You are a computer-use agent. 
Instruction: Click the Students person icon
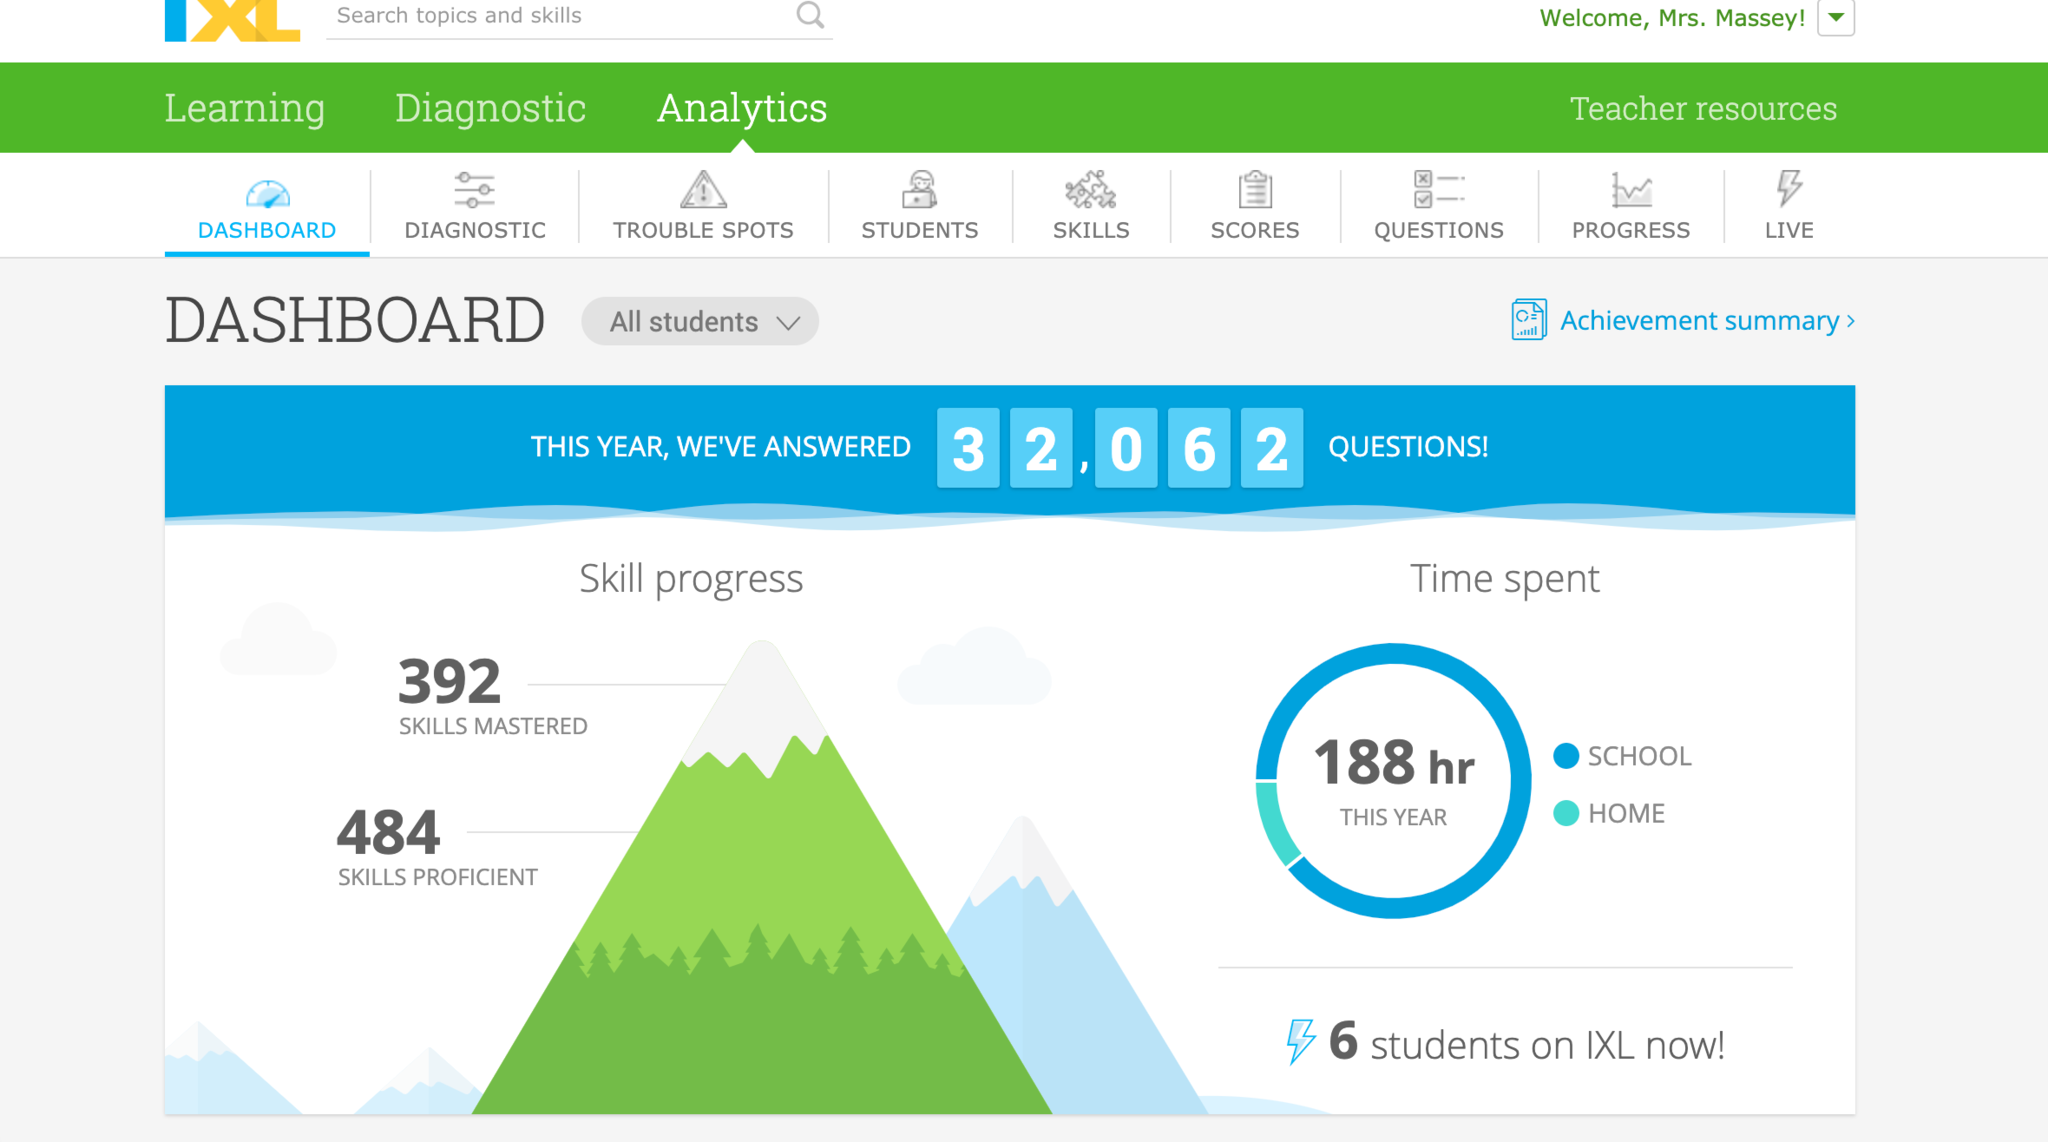[919, 189]
